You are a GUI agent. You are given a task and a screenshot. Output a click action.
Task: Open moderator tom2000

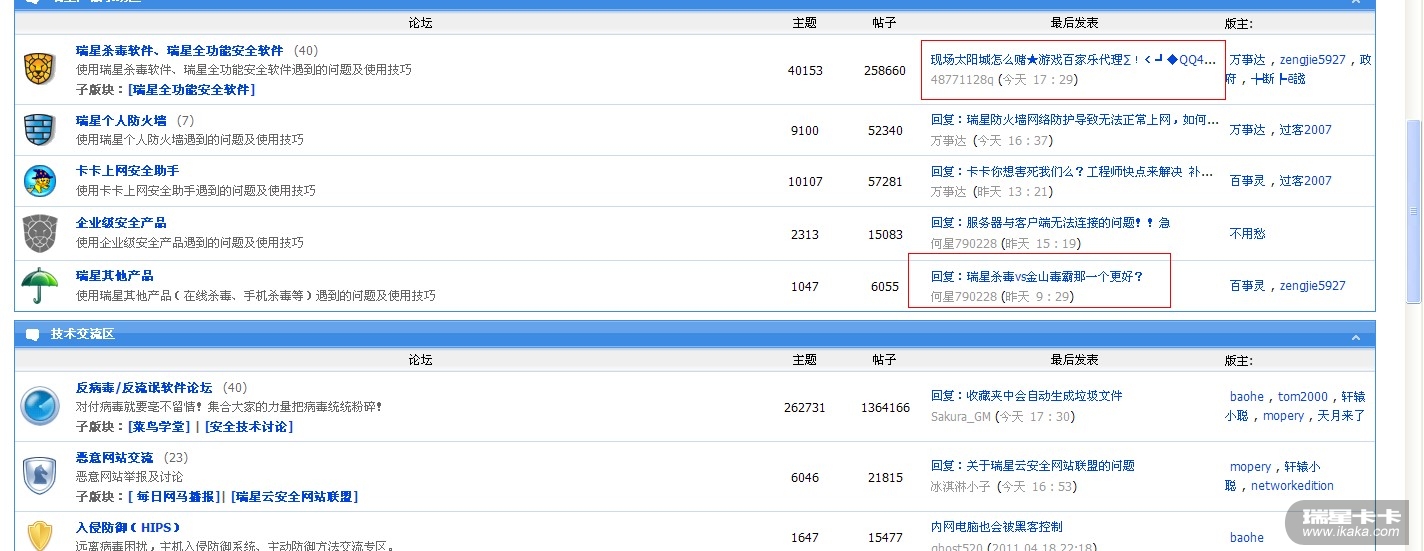[x=1303, y=397]
